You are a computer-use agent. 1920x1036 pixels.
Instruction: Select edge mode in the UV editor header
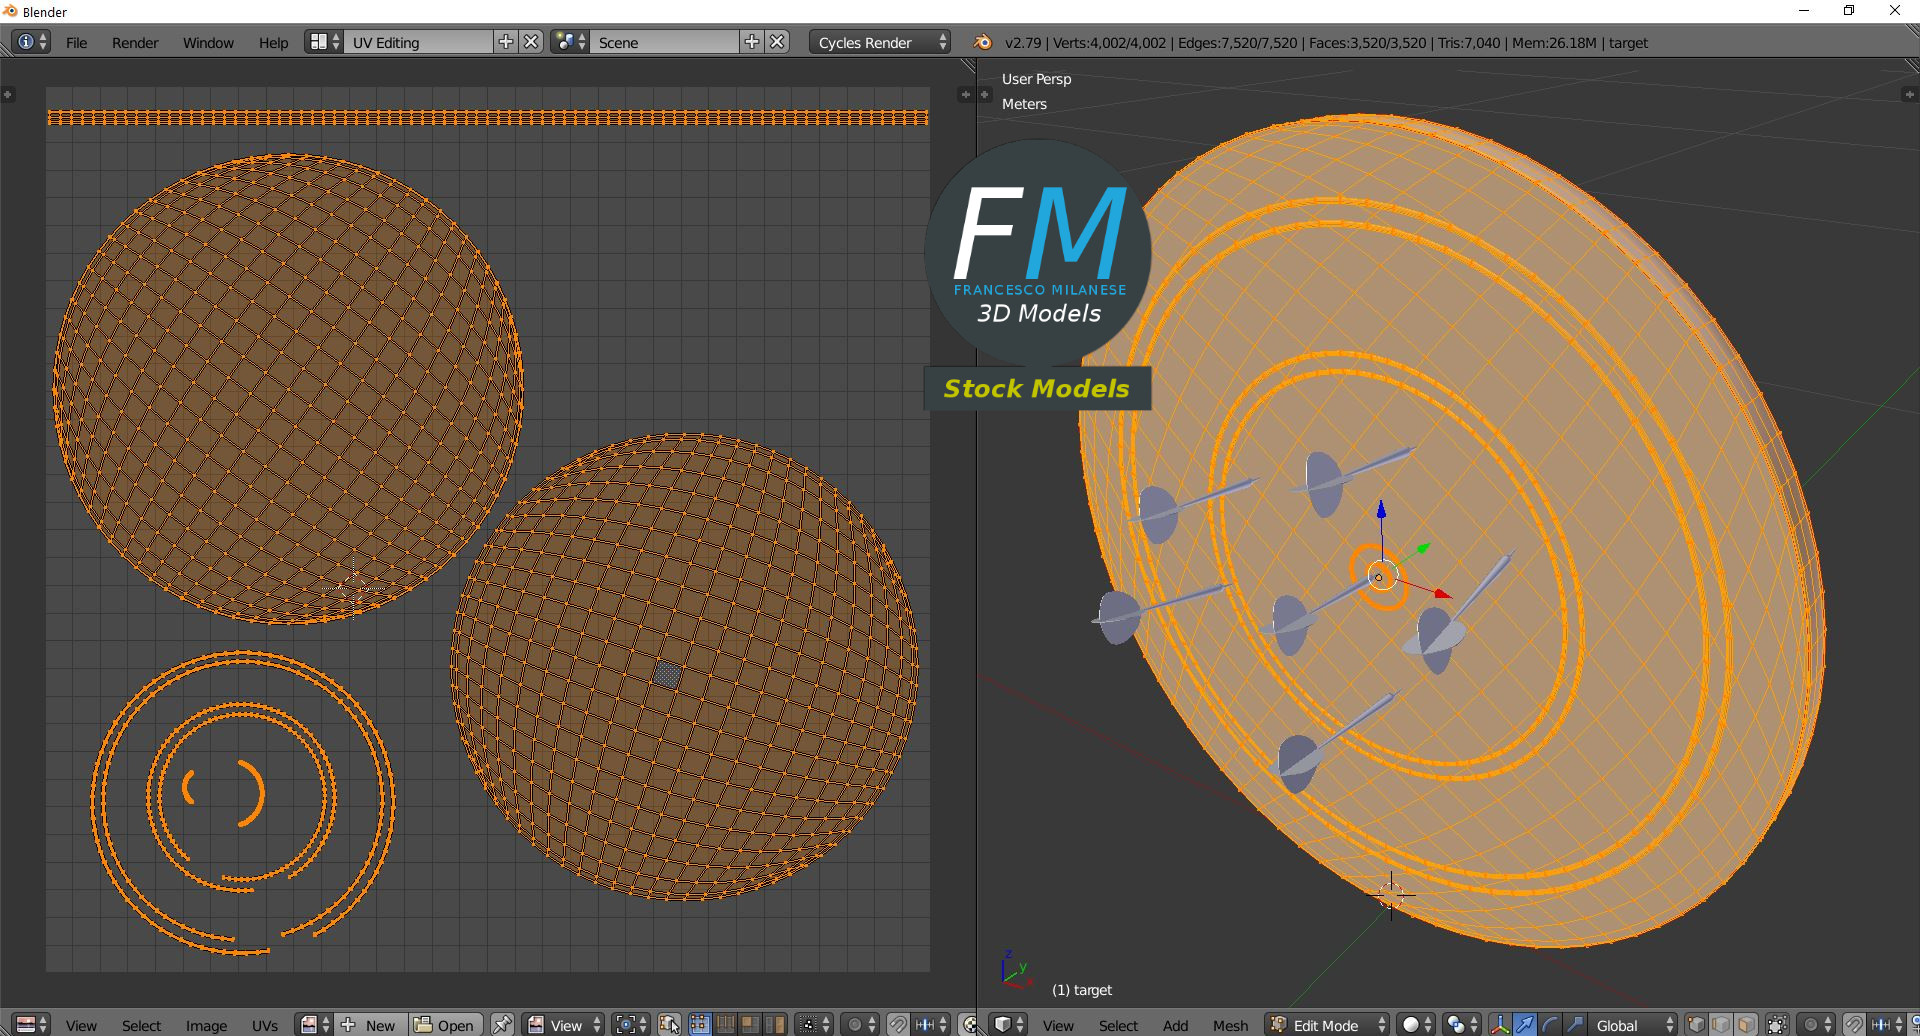pyautogui.click(x=725, y=1024)
